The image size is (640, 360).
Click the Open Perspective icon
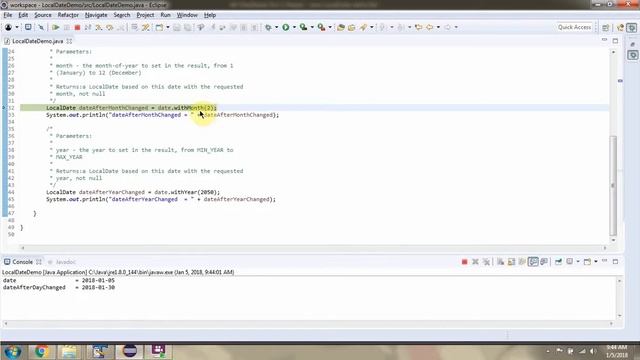tap(606, 27)
